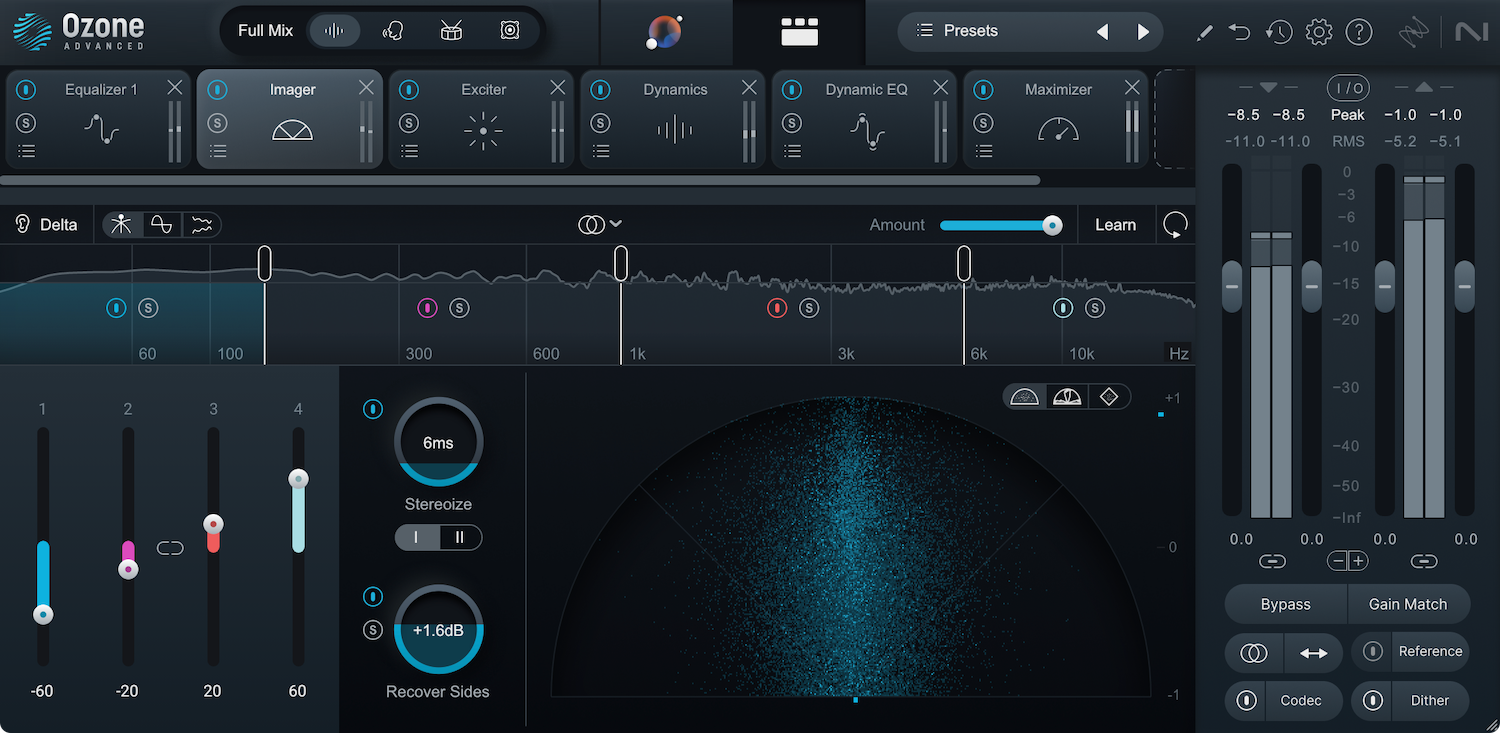Viewport: 1500px width, 733px height.
Task: Switch to the Equalizer 1 module tab
Action: (100, 89)
